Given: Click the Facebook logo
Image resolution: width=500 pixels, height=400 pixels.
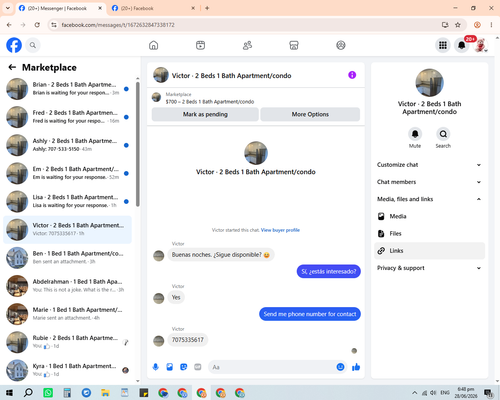Looking at the screenshot, I should [14, 45].
